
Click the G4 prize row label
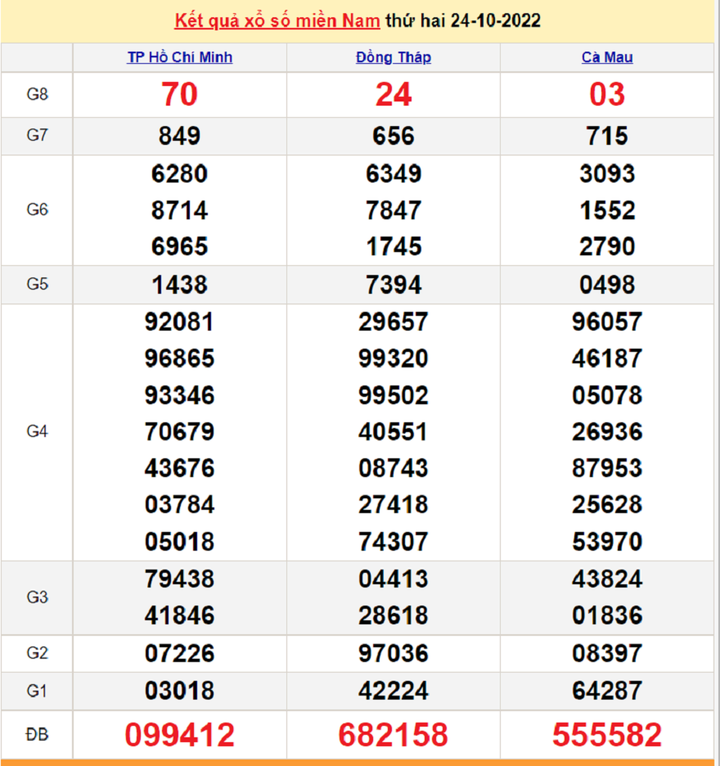pos(37,432)
